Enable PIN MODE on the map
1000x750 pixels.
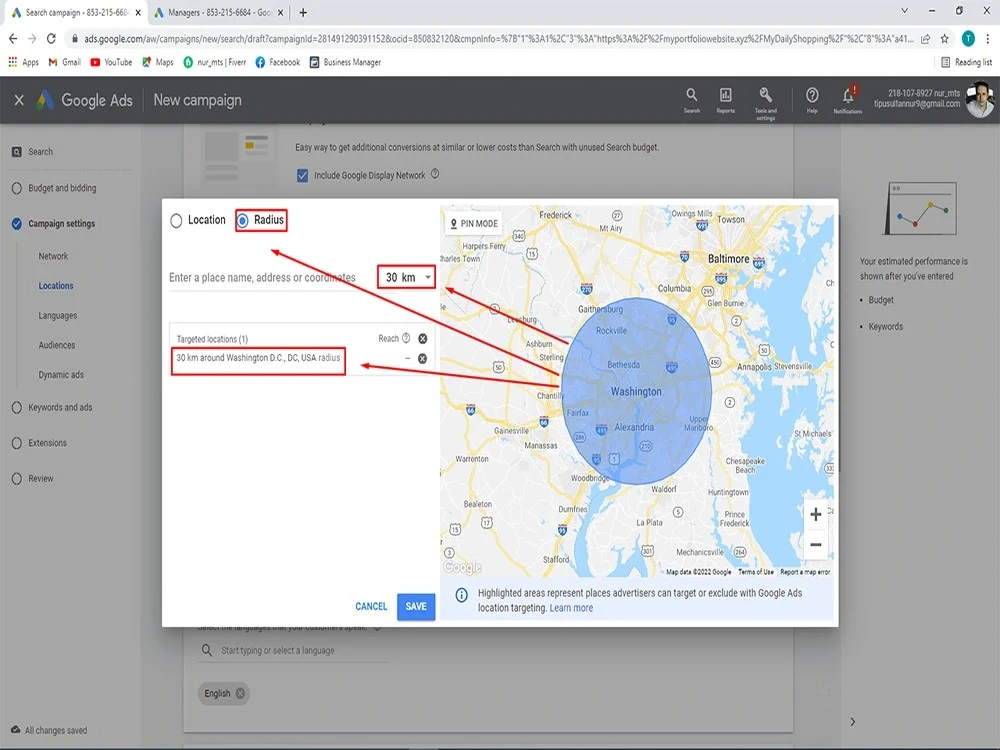coord(473,223)
